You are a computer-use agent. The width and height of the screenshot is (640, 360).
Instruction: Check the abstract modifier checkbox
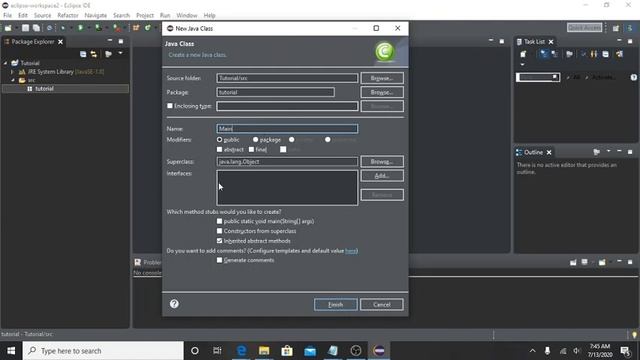(220, 149)
